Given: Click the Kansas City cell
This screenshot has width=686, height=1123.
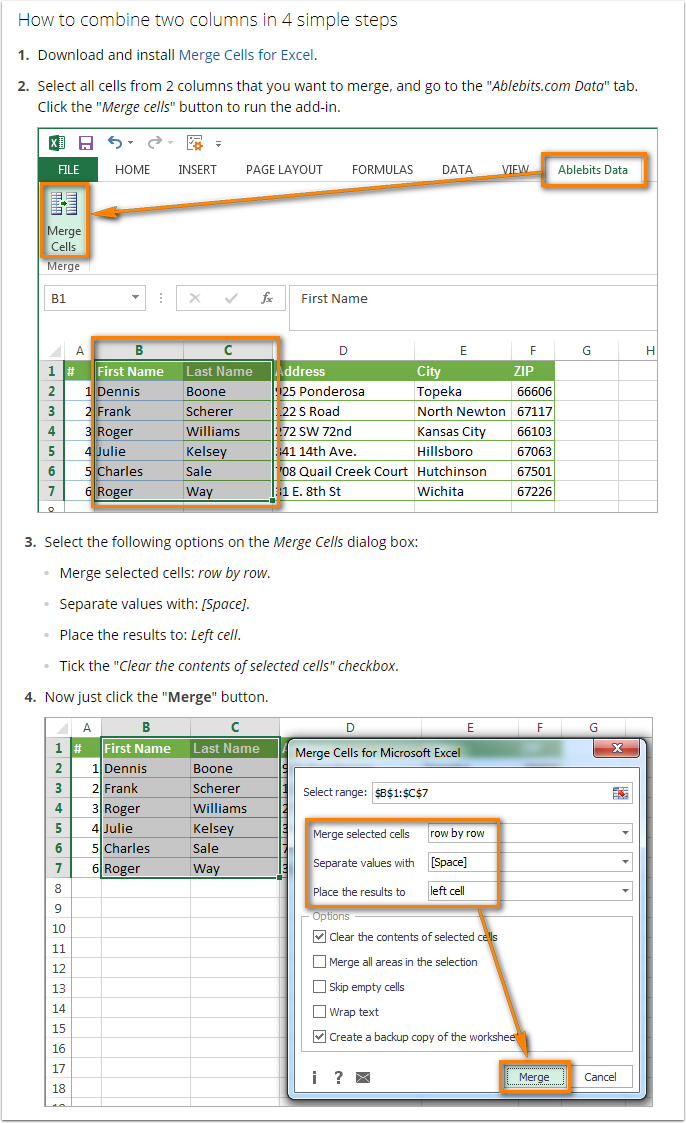Looking at the screenshot, I should coord(463,432).
